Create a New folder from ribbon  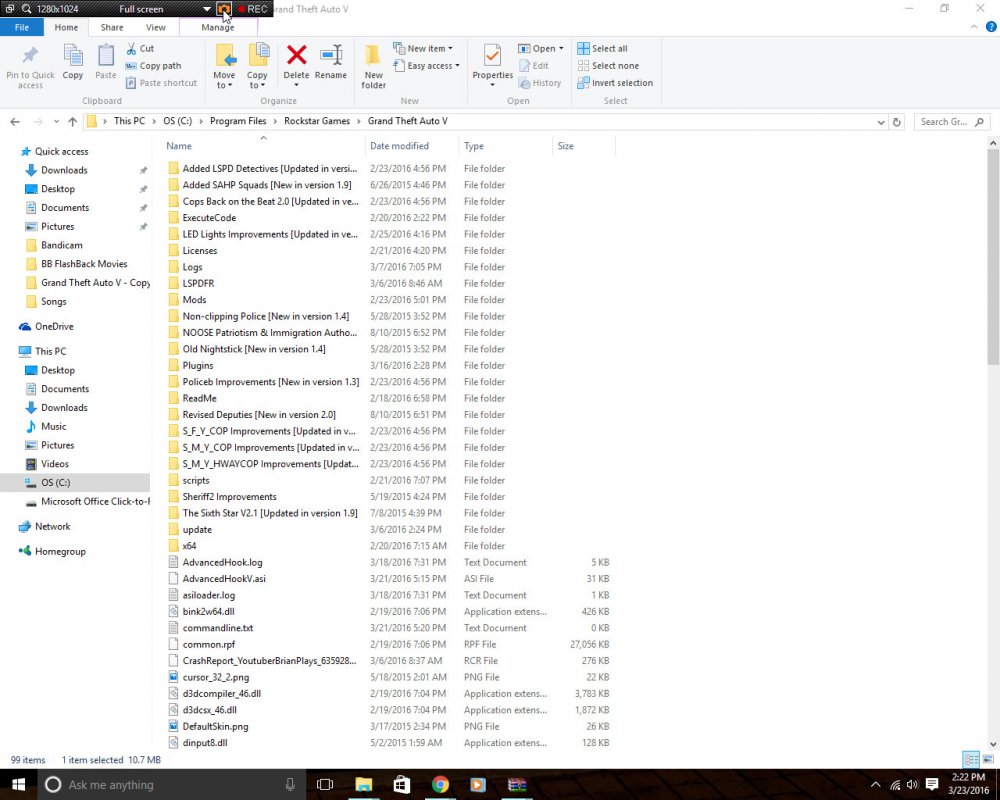coord(373,66)
